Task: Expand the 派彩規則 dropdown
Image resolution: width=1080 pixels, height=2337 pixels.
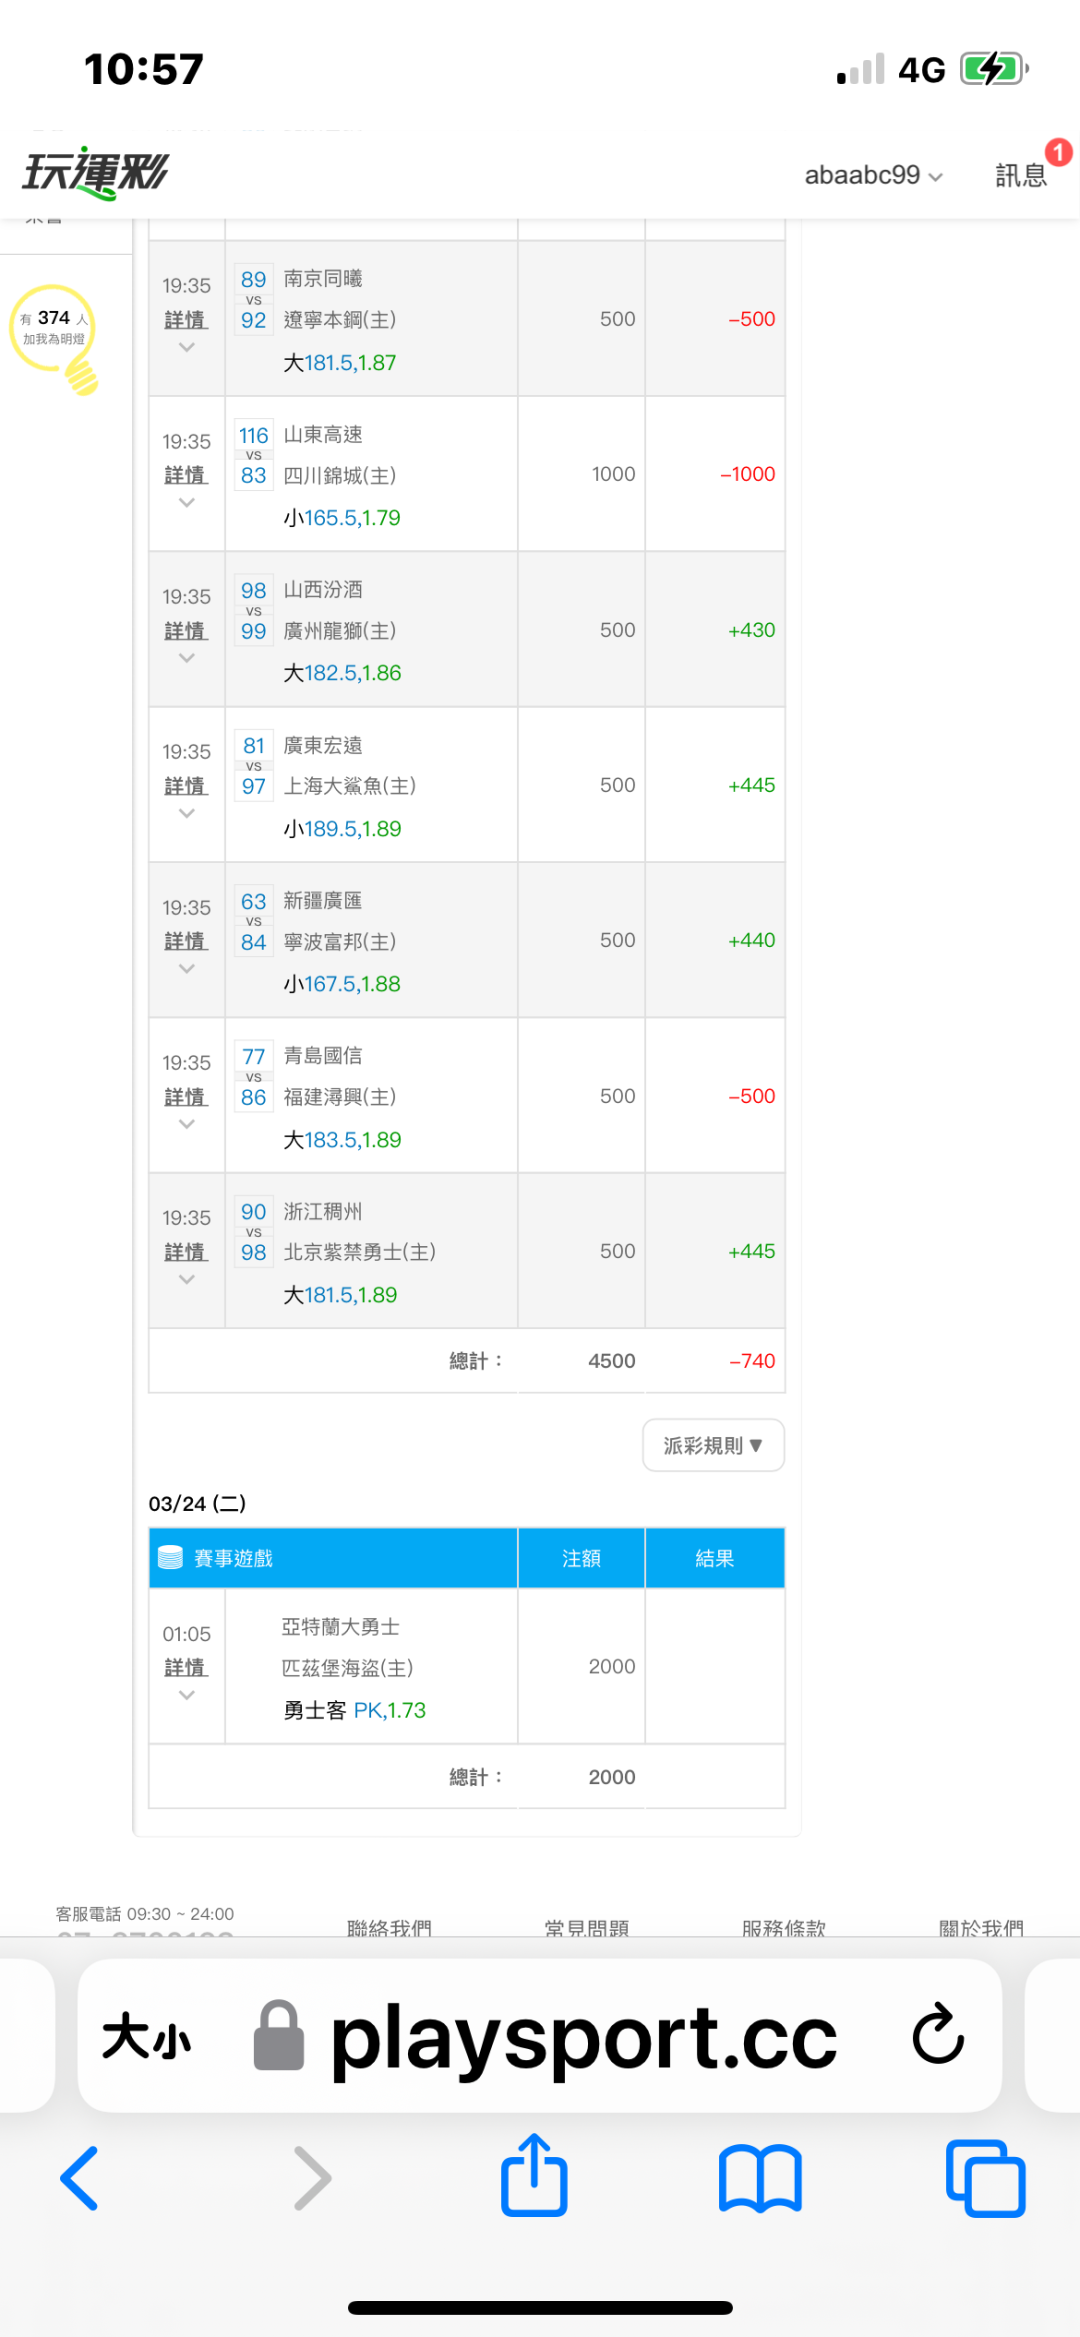Action: coord(713,1445)
